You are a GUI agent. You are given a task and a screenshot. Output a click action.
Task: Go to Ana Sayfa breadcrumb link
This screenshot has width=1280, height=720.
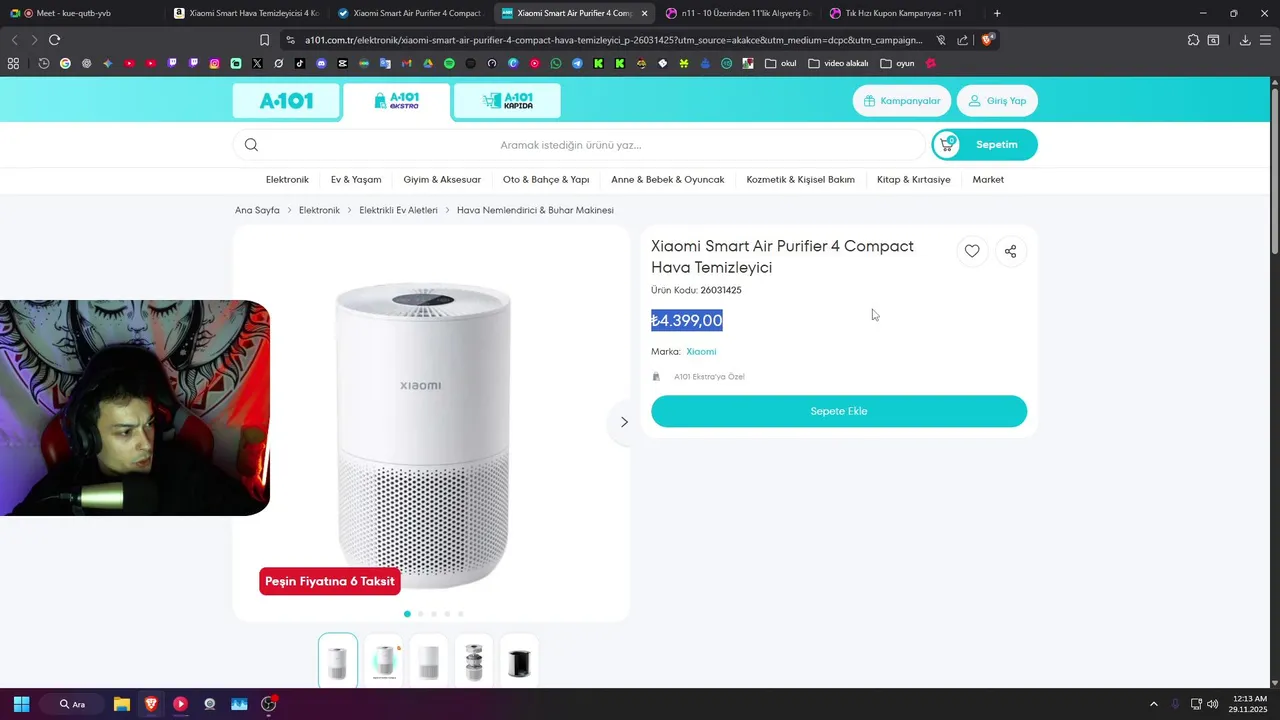tap(257, 211)
